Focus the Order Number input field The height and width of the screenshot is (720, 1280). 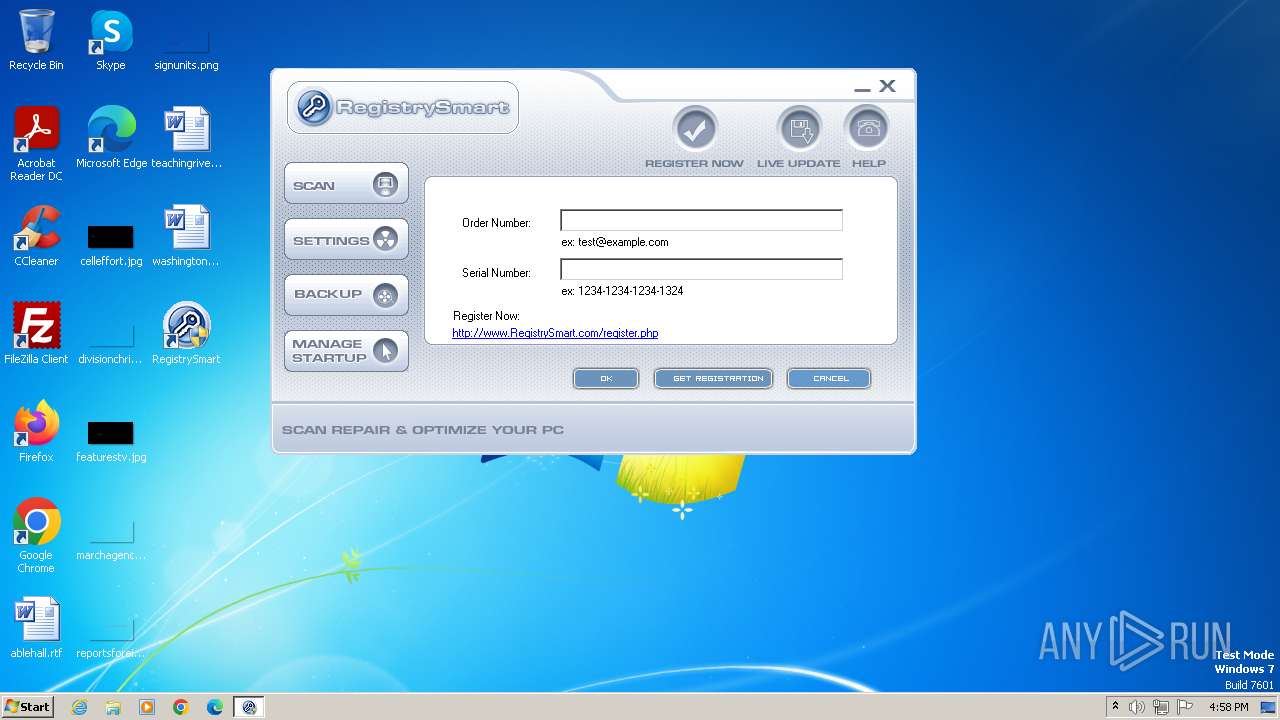701,221
